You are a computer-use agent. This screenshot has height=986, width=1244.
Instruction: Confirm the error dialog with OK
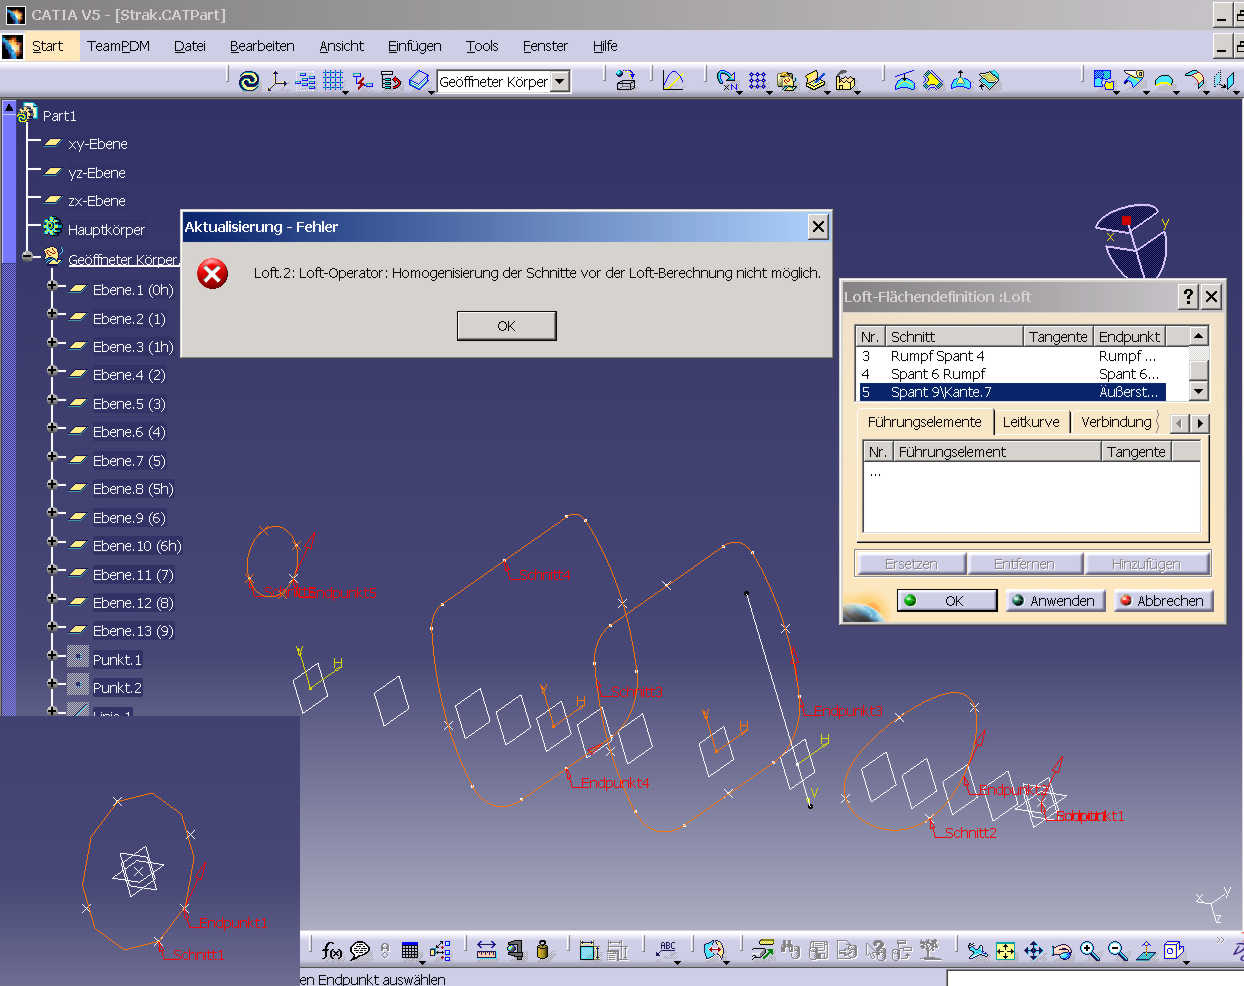click(506, 326)
